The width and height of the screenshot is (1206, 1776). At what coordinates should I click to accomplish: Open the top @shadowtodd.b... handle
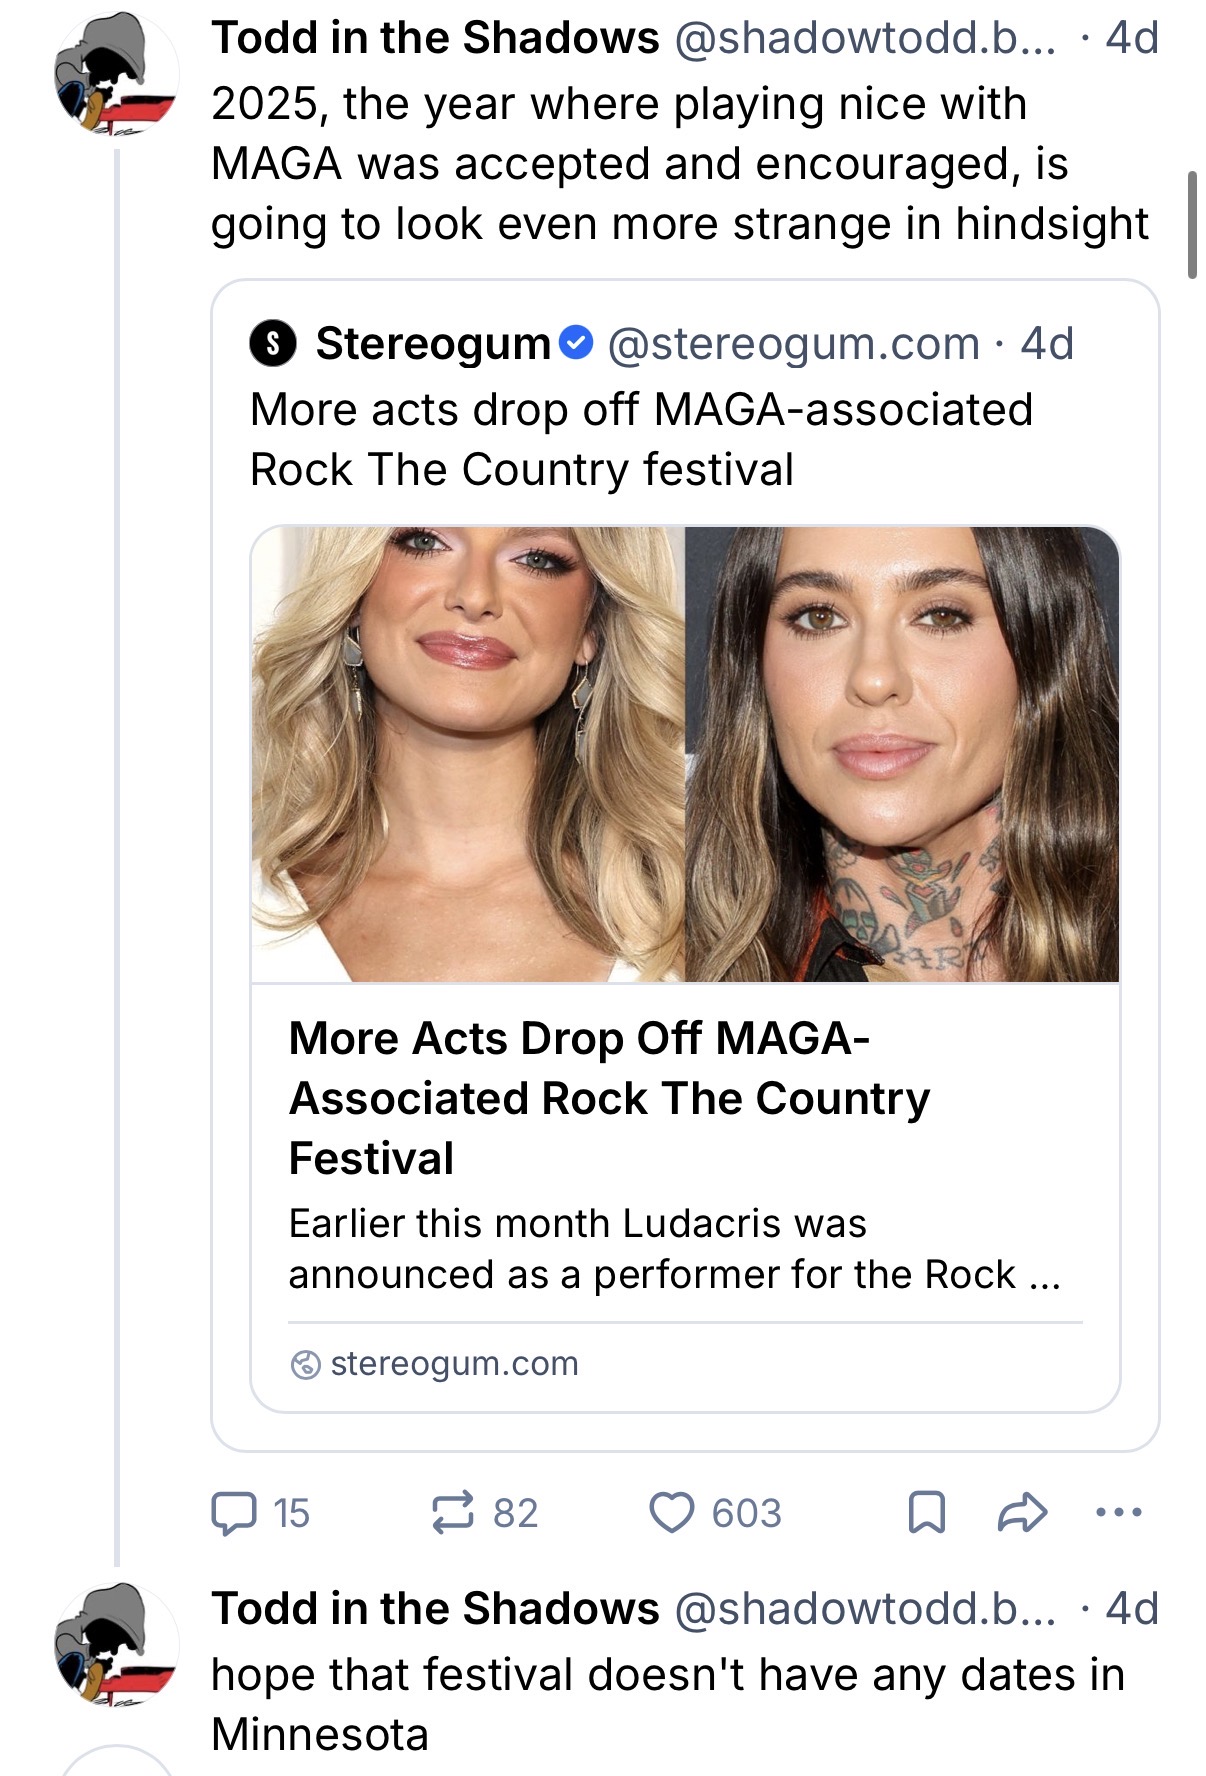click(865, 38)
